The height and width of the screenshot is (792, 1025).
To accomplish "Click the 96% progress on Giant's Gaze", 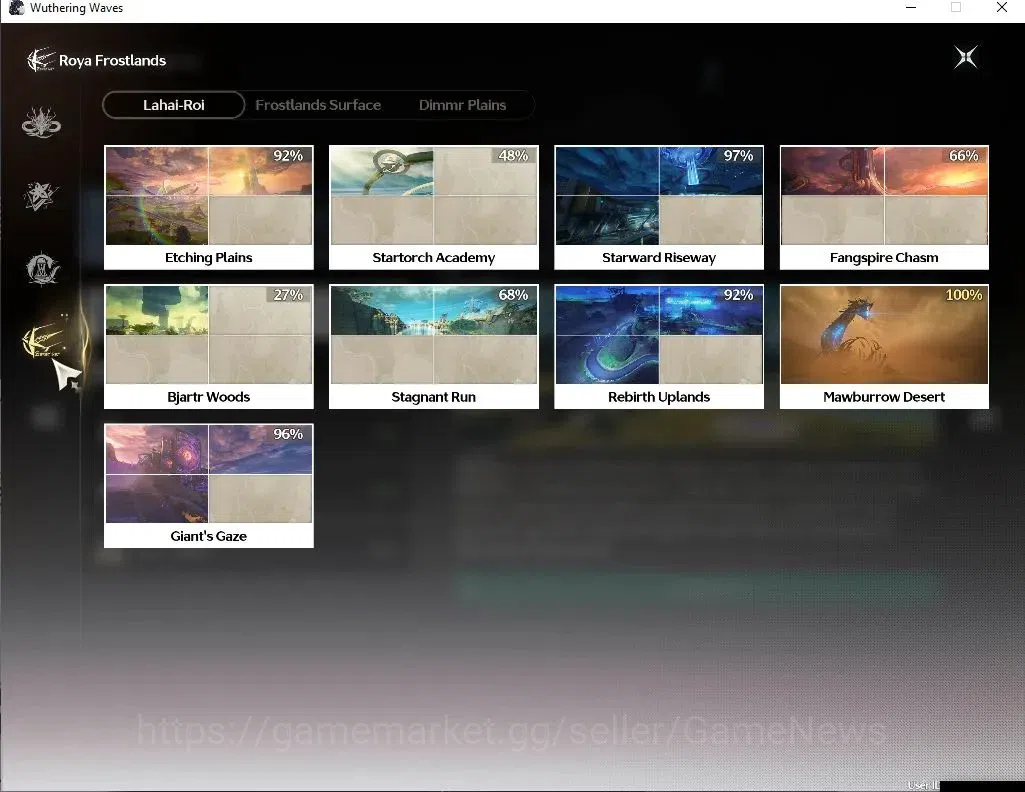I will point(288,434).
